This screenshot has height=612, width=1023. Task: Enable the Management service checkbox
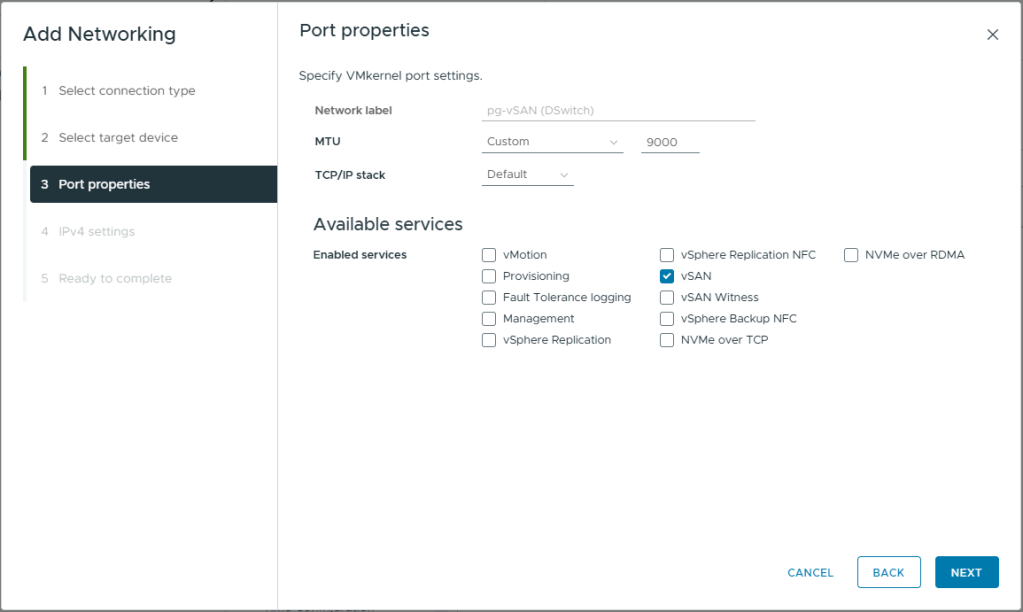click(489, 319)
